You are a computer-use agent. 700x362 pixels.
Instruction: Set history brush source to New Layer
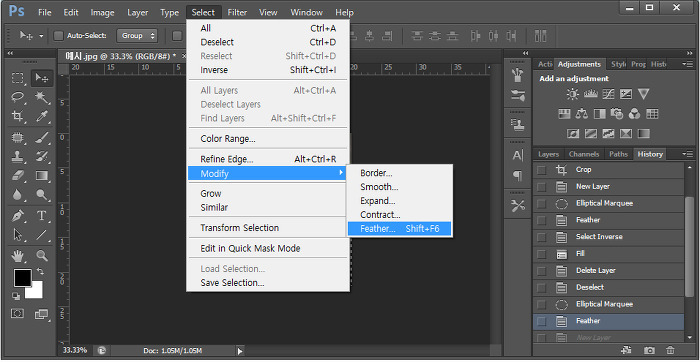[x=541, y=187]
